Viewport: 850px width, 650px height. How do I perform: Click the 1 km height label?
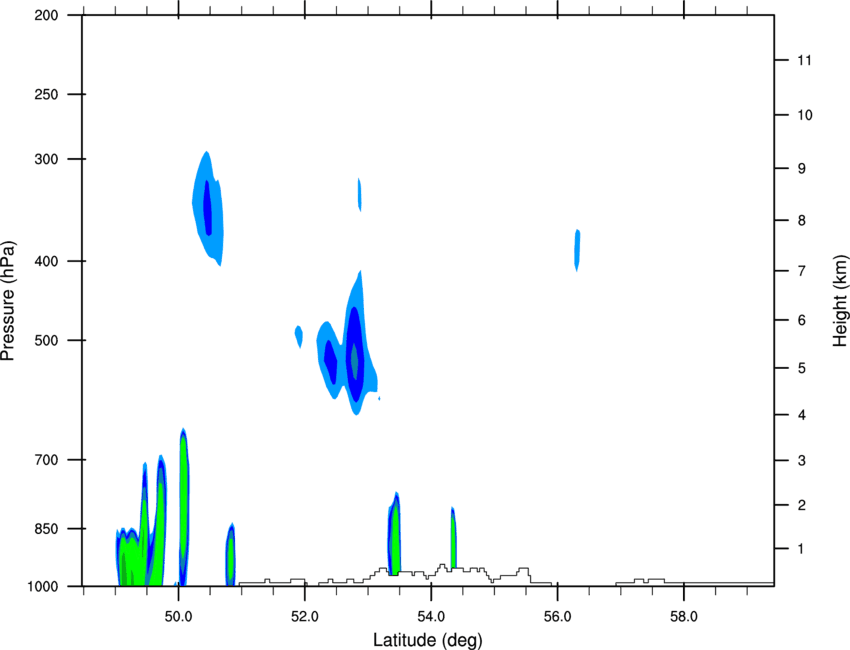click(x=801, y=549)
